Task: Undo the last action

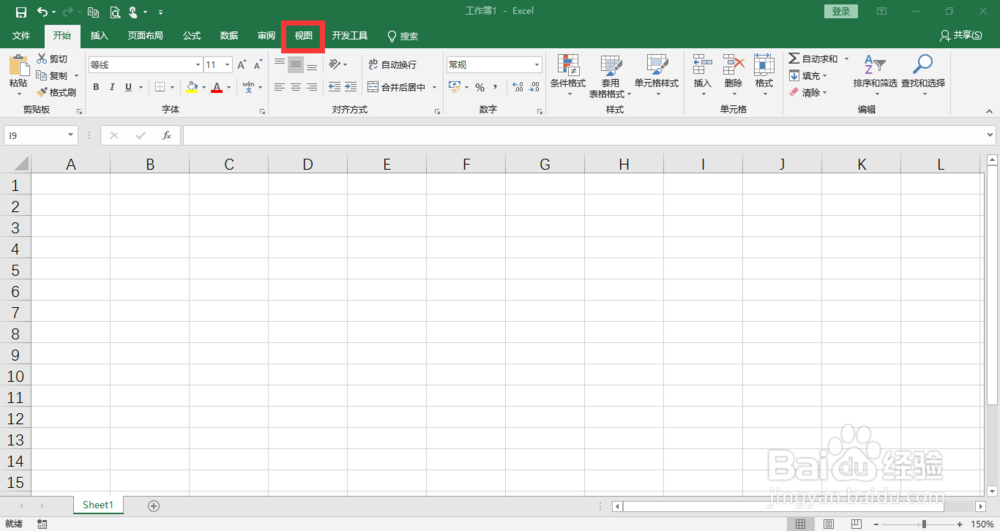Action: pos(42,12)
